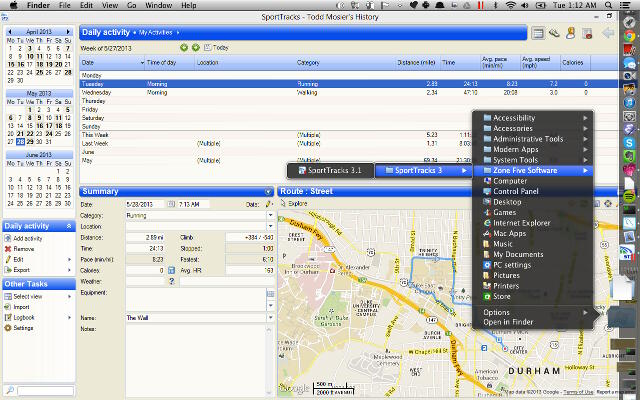Image resolution: width=640 pixels, height=400 pixels.
Task: Select May 28 in the calendar
Action: [x=20, y=142]
